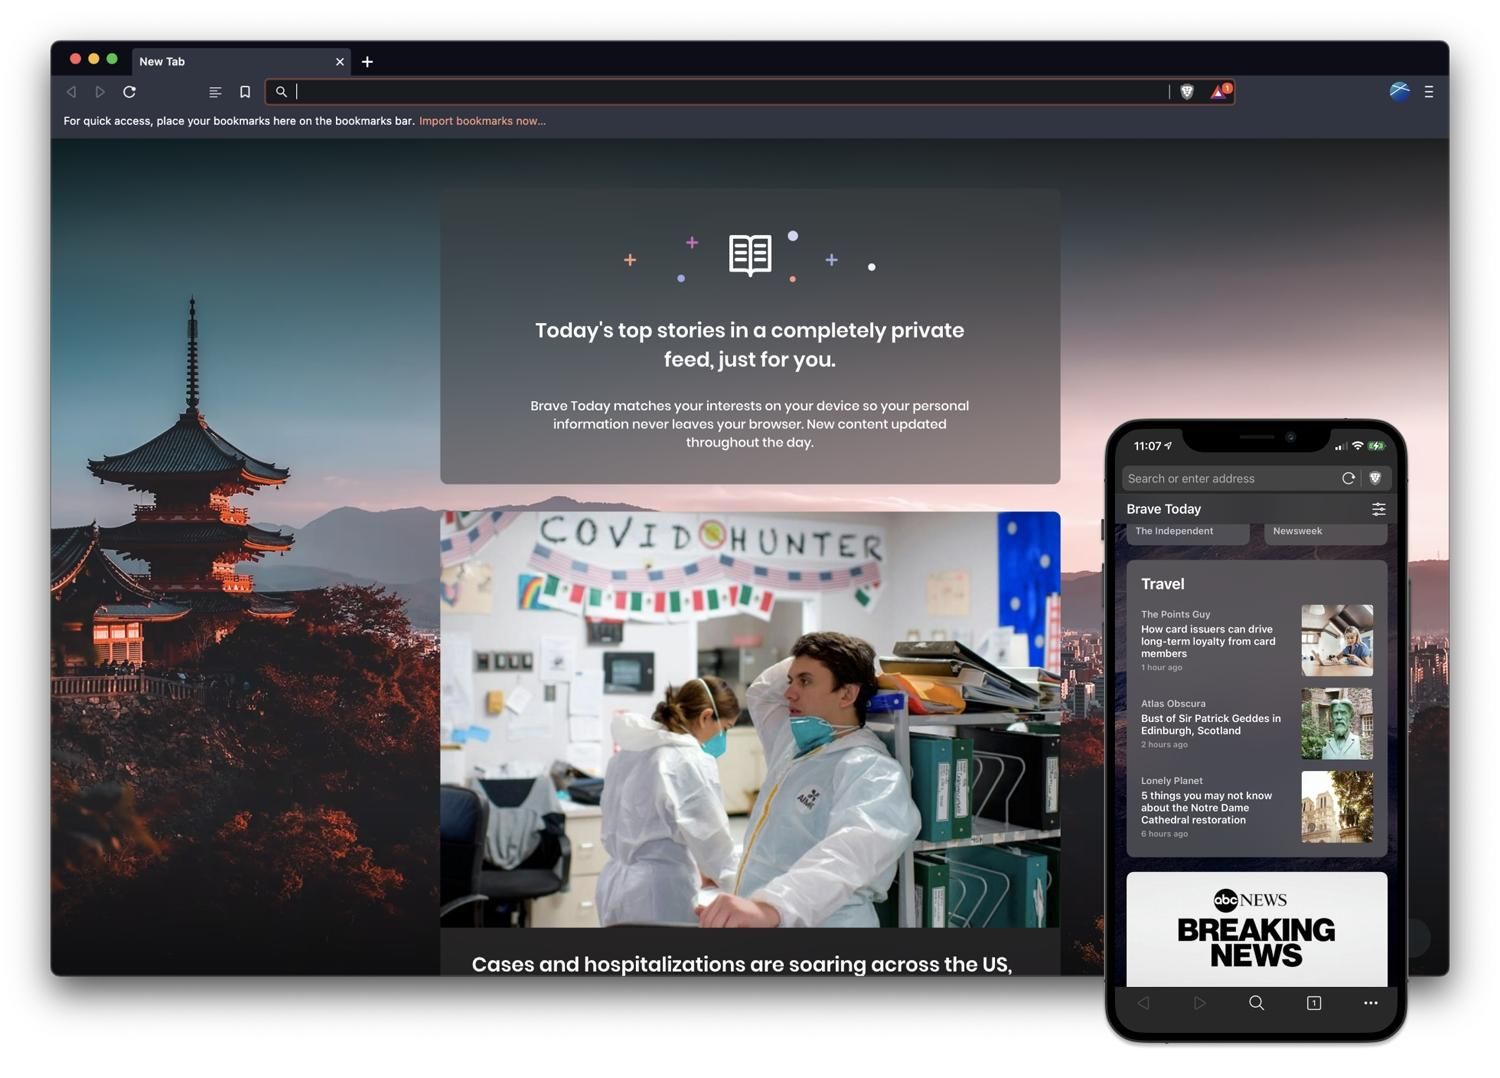Viewport: 1500px width, 1078px height.
Task: Open the phone three-dot more menu
Action: point(1370,1003)
